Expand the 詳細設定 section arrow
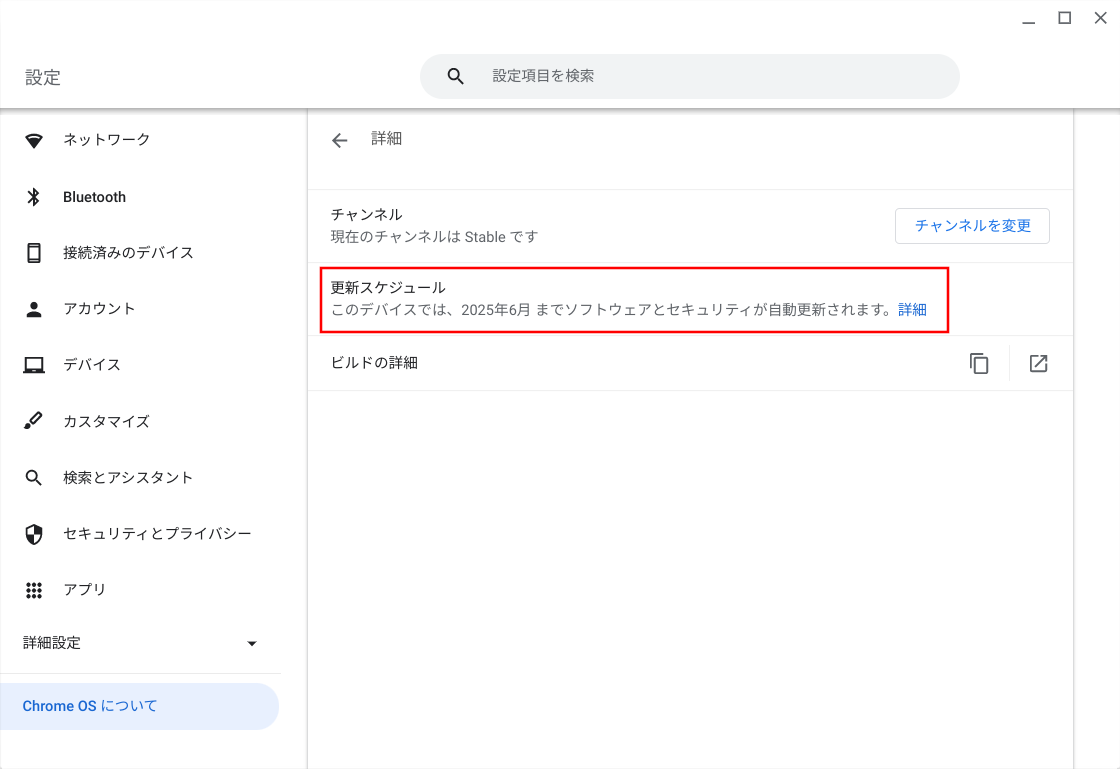This screenshot has height=769, width=1120. 252,644
